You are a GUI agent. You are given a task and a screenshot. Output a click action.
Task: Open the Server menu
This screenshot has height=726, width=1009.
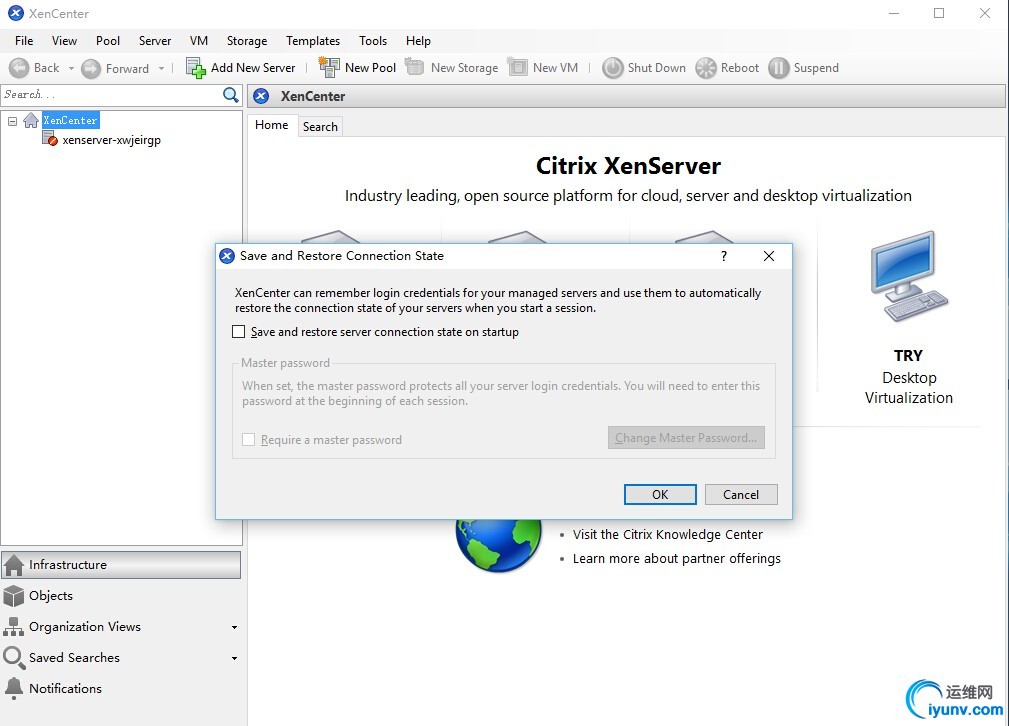155,41
